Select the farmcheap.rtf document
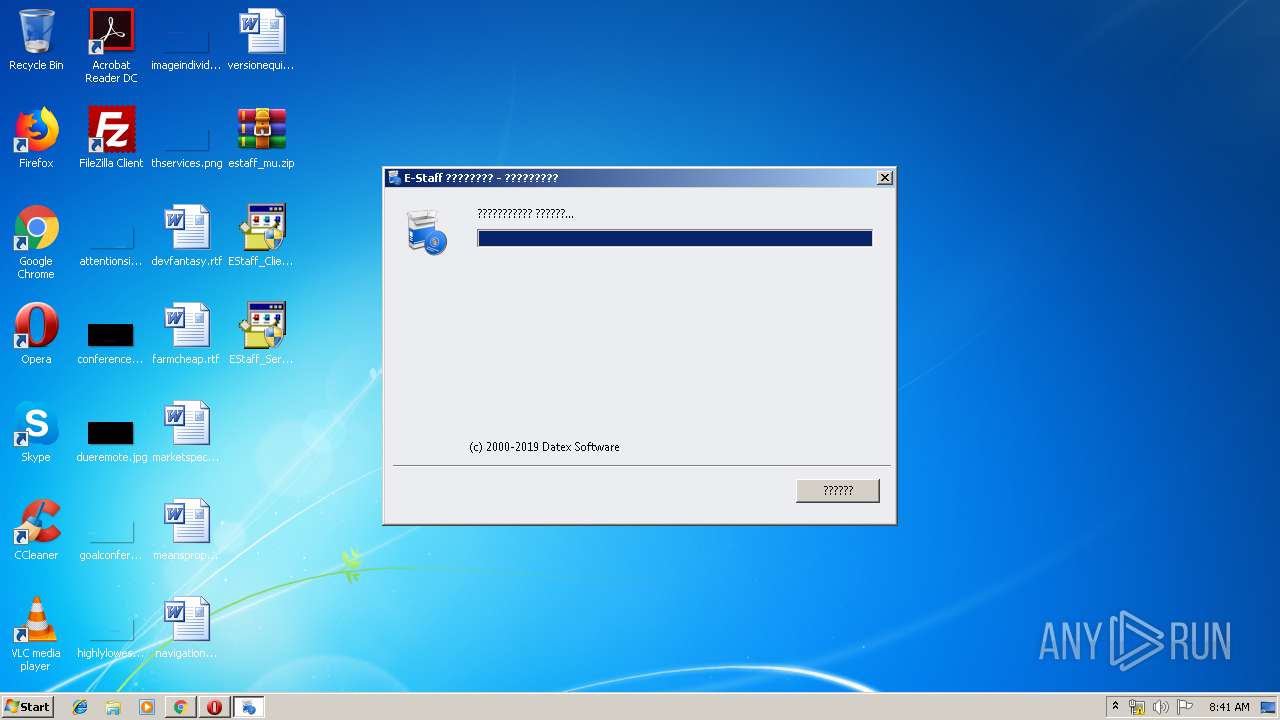The width and height of the screenshot is (1280, 720). pos(186,334)
